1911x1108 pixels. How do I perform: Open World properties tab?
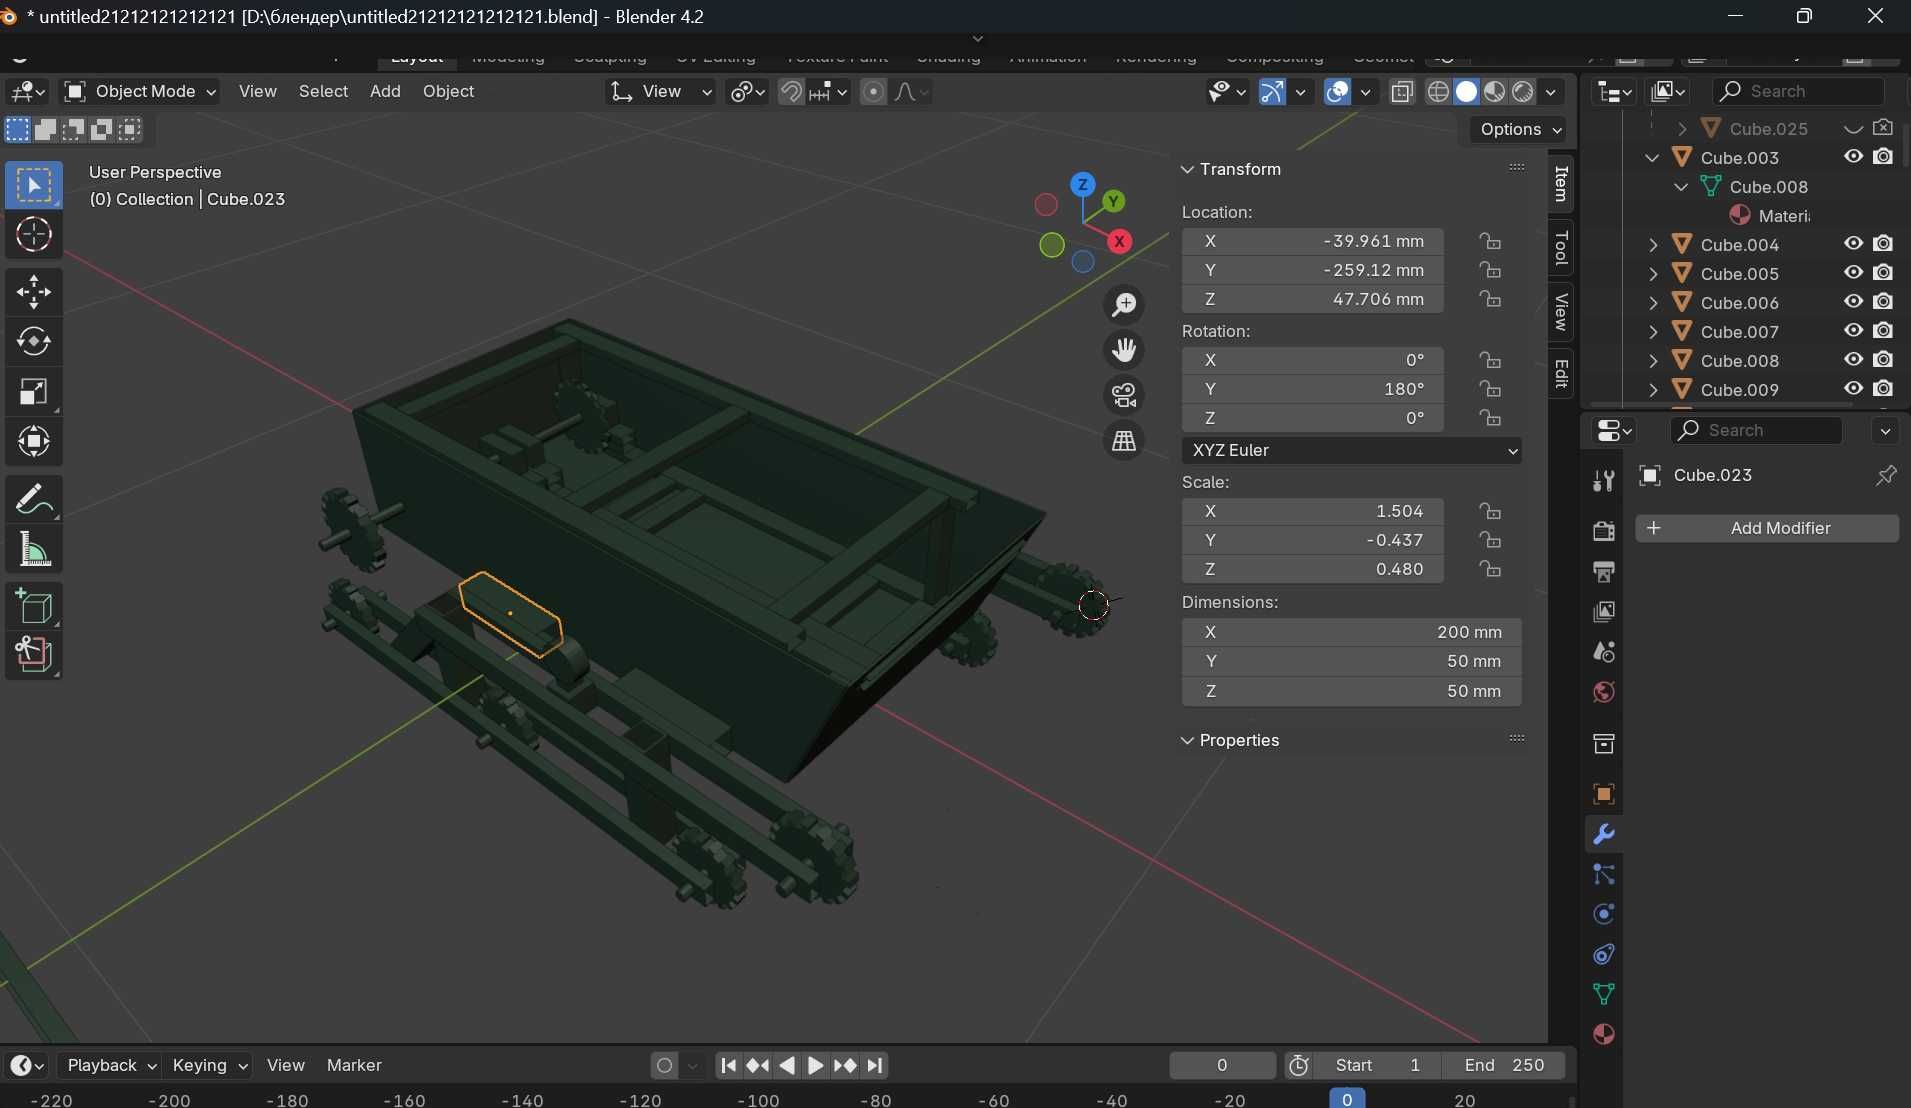click(1604, 692)
